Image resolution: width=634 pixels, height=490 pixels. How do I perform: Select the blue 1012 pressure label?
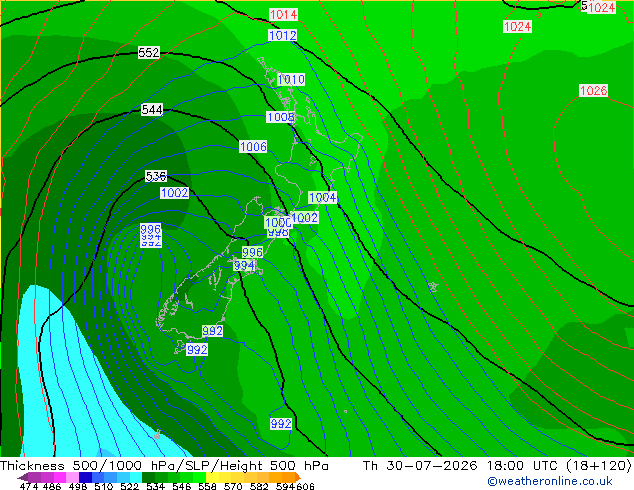pyautogui.click(x=283, y=36)
